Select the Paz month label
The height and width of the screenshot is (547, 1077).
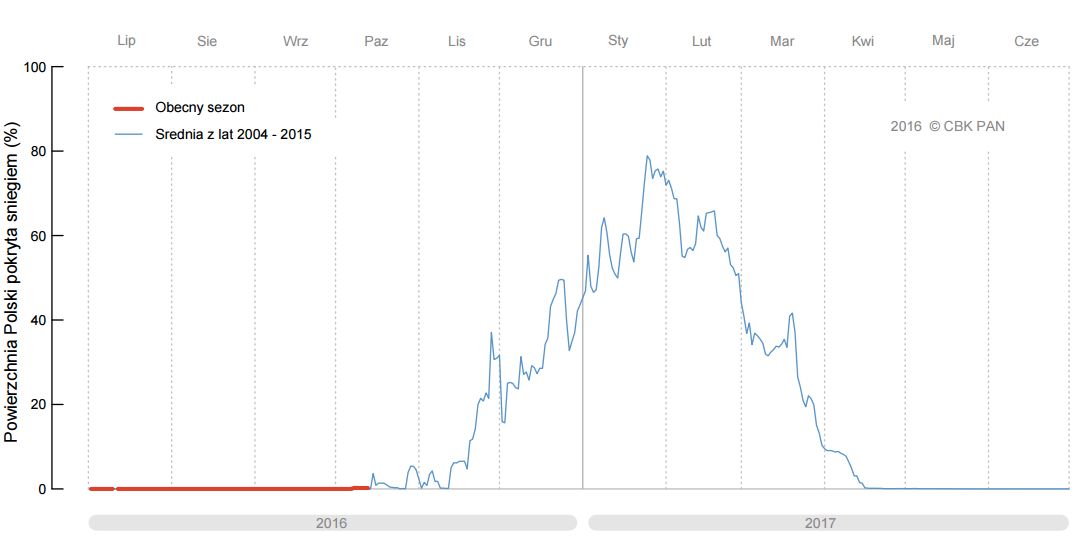tap(376, 41)
